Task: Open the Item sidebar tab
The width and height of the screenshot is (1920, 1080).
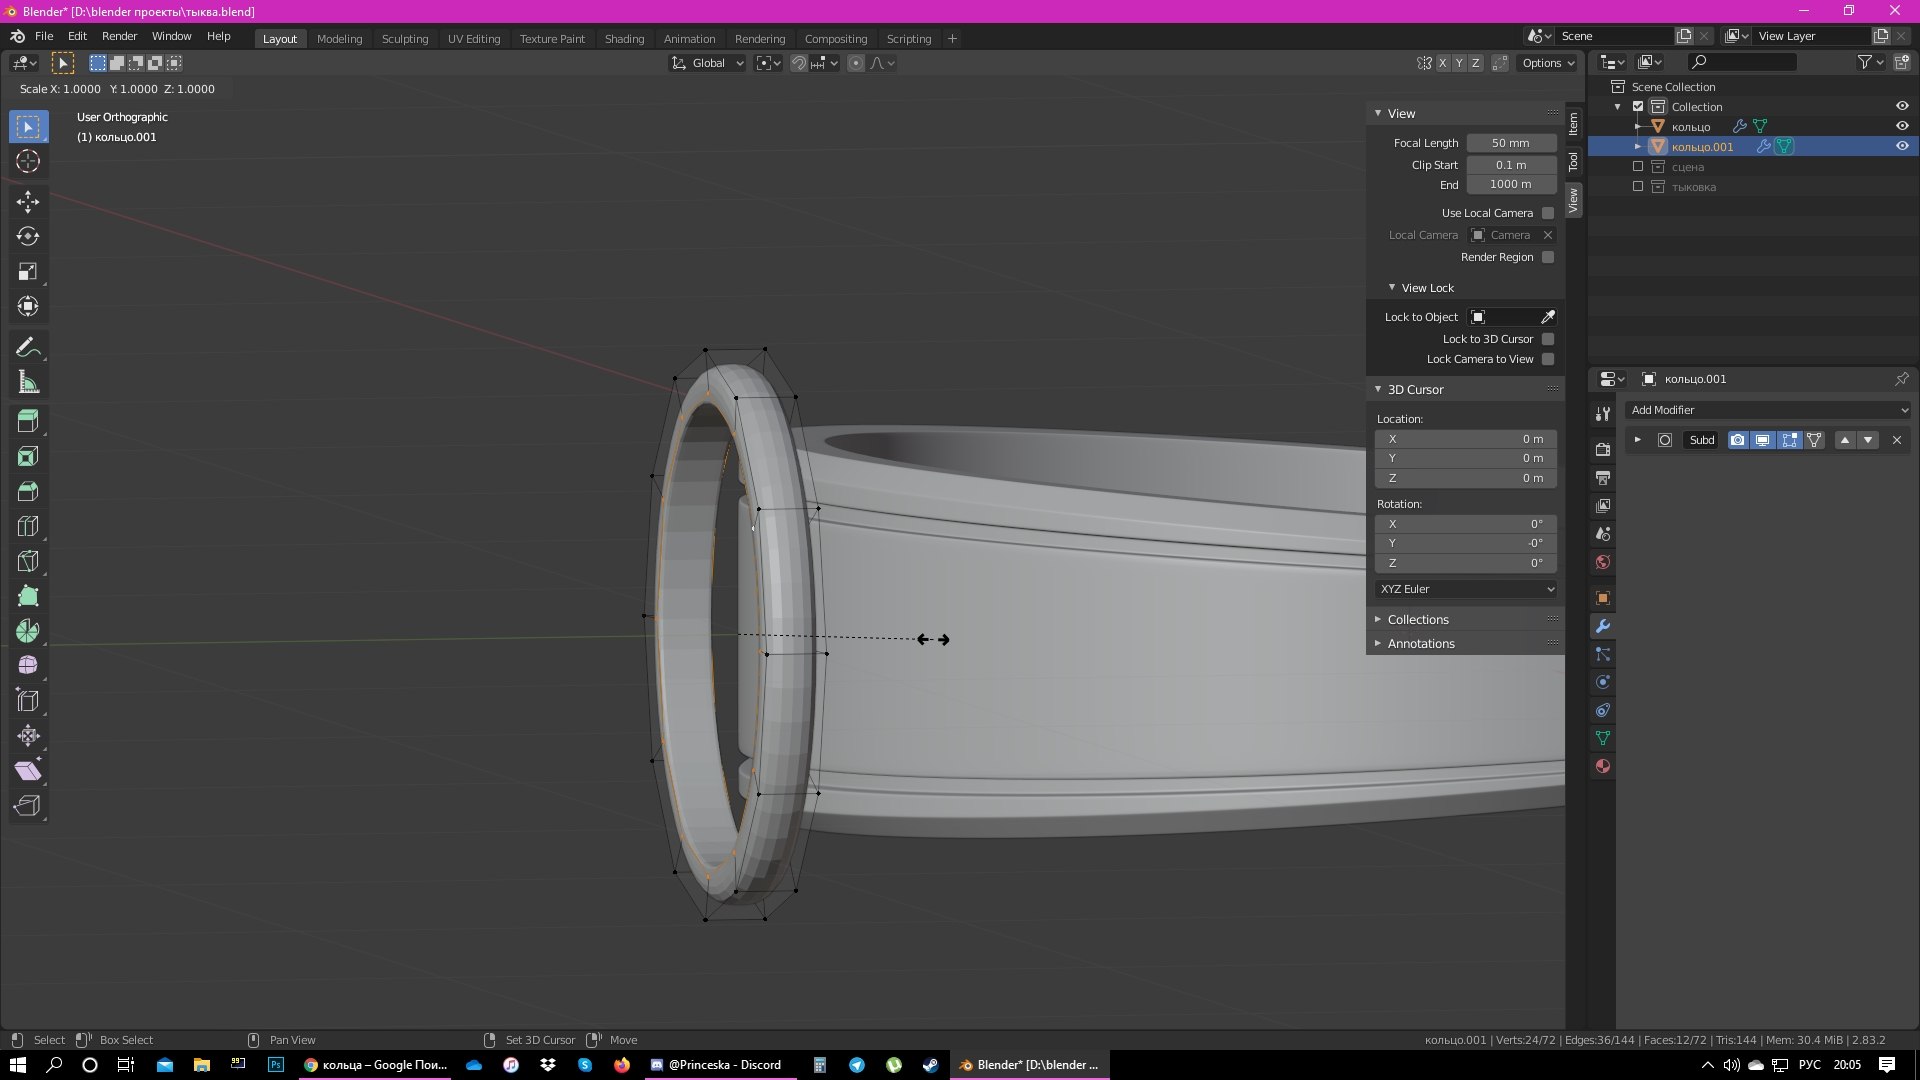Action: [x=1574, y=124]
